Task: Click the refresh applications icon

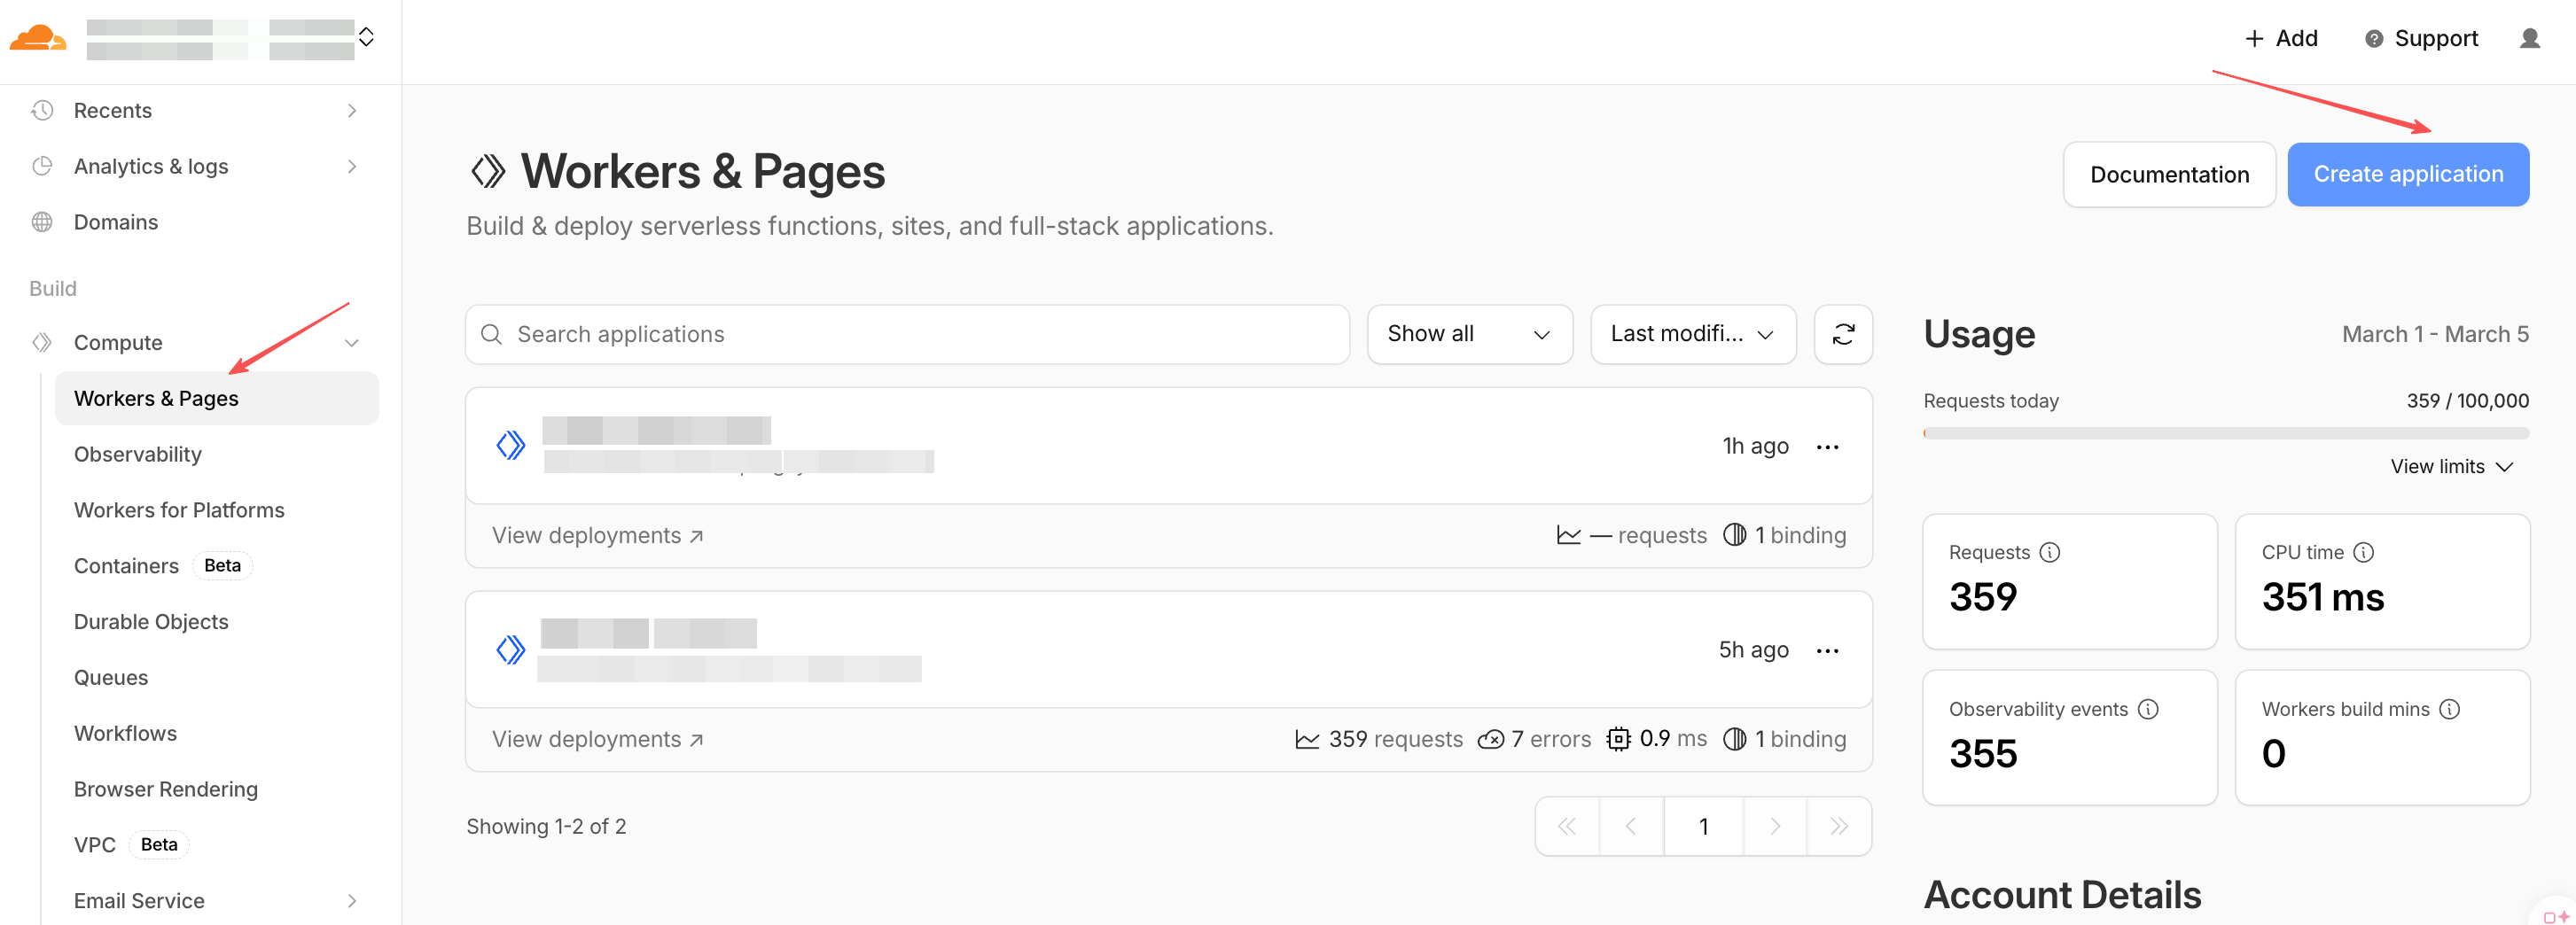Action: pos(1842,334)
